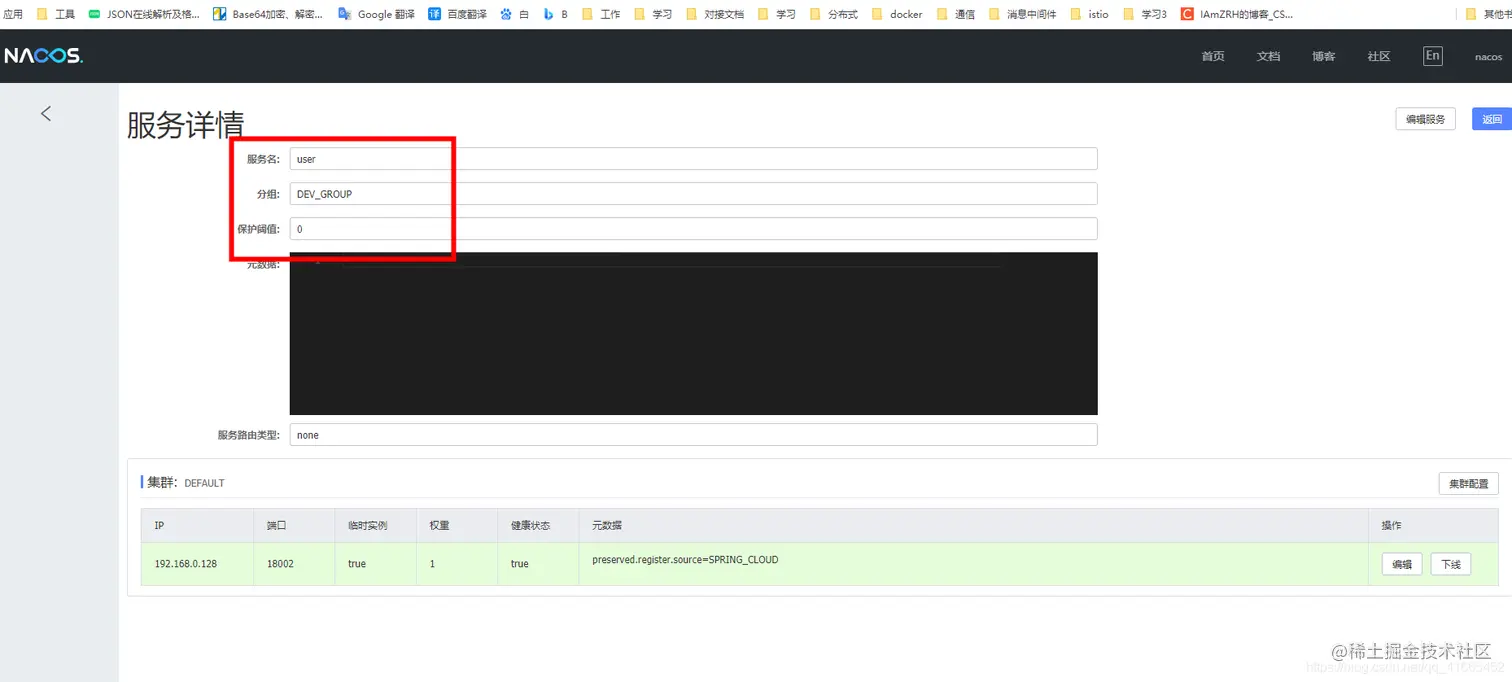
Task: Click 下线 for instance 192.168.0.128
Action: pos(1451,564)
